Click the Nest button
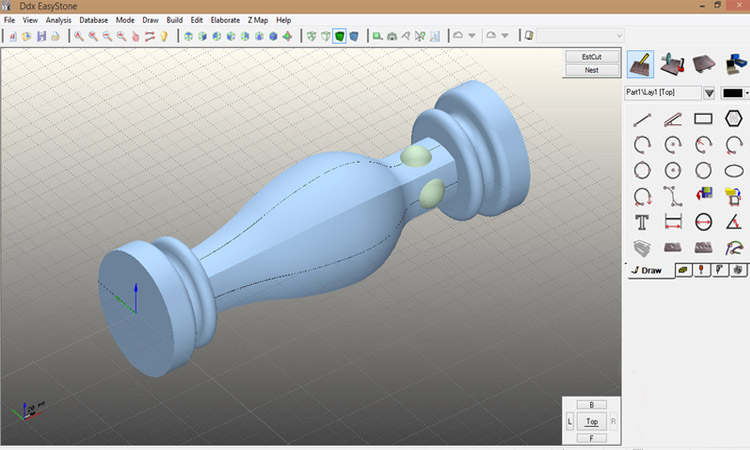 pos(592,70)
